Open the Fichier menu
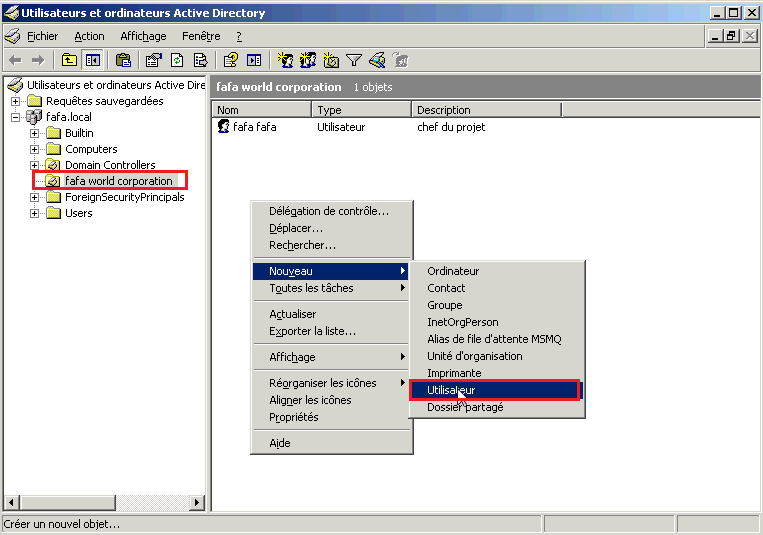763x535 pixels. [x=42, y=36]
